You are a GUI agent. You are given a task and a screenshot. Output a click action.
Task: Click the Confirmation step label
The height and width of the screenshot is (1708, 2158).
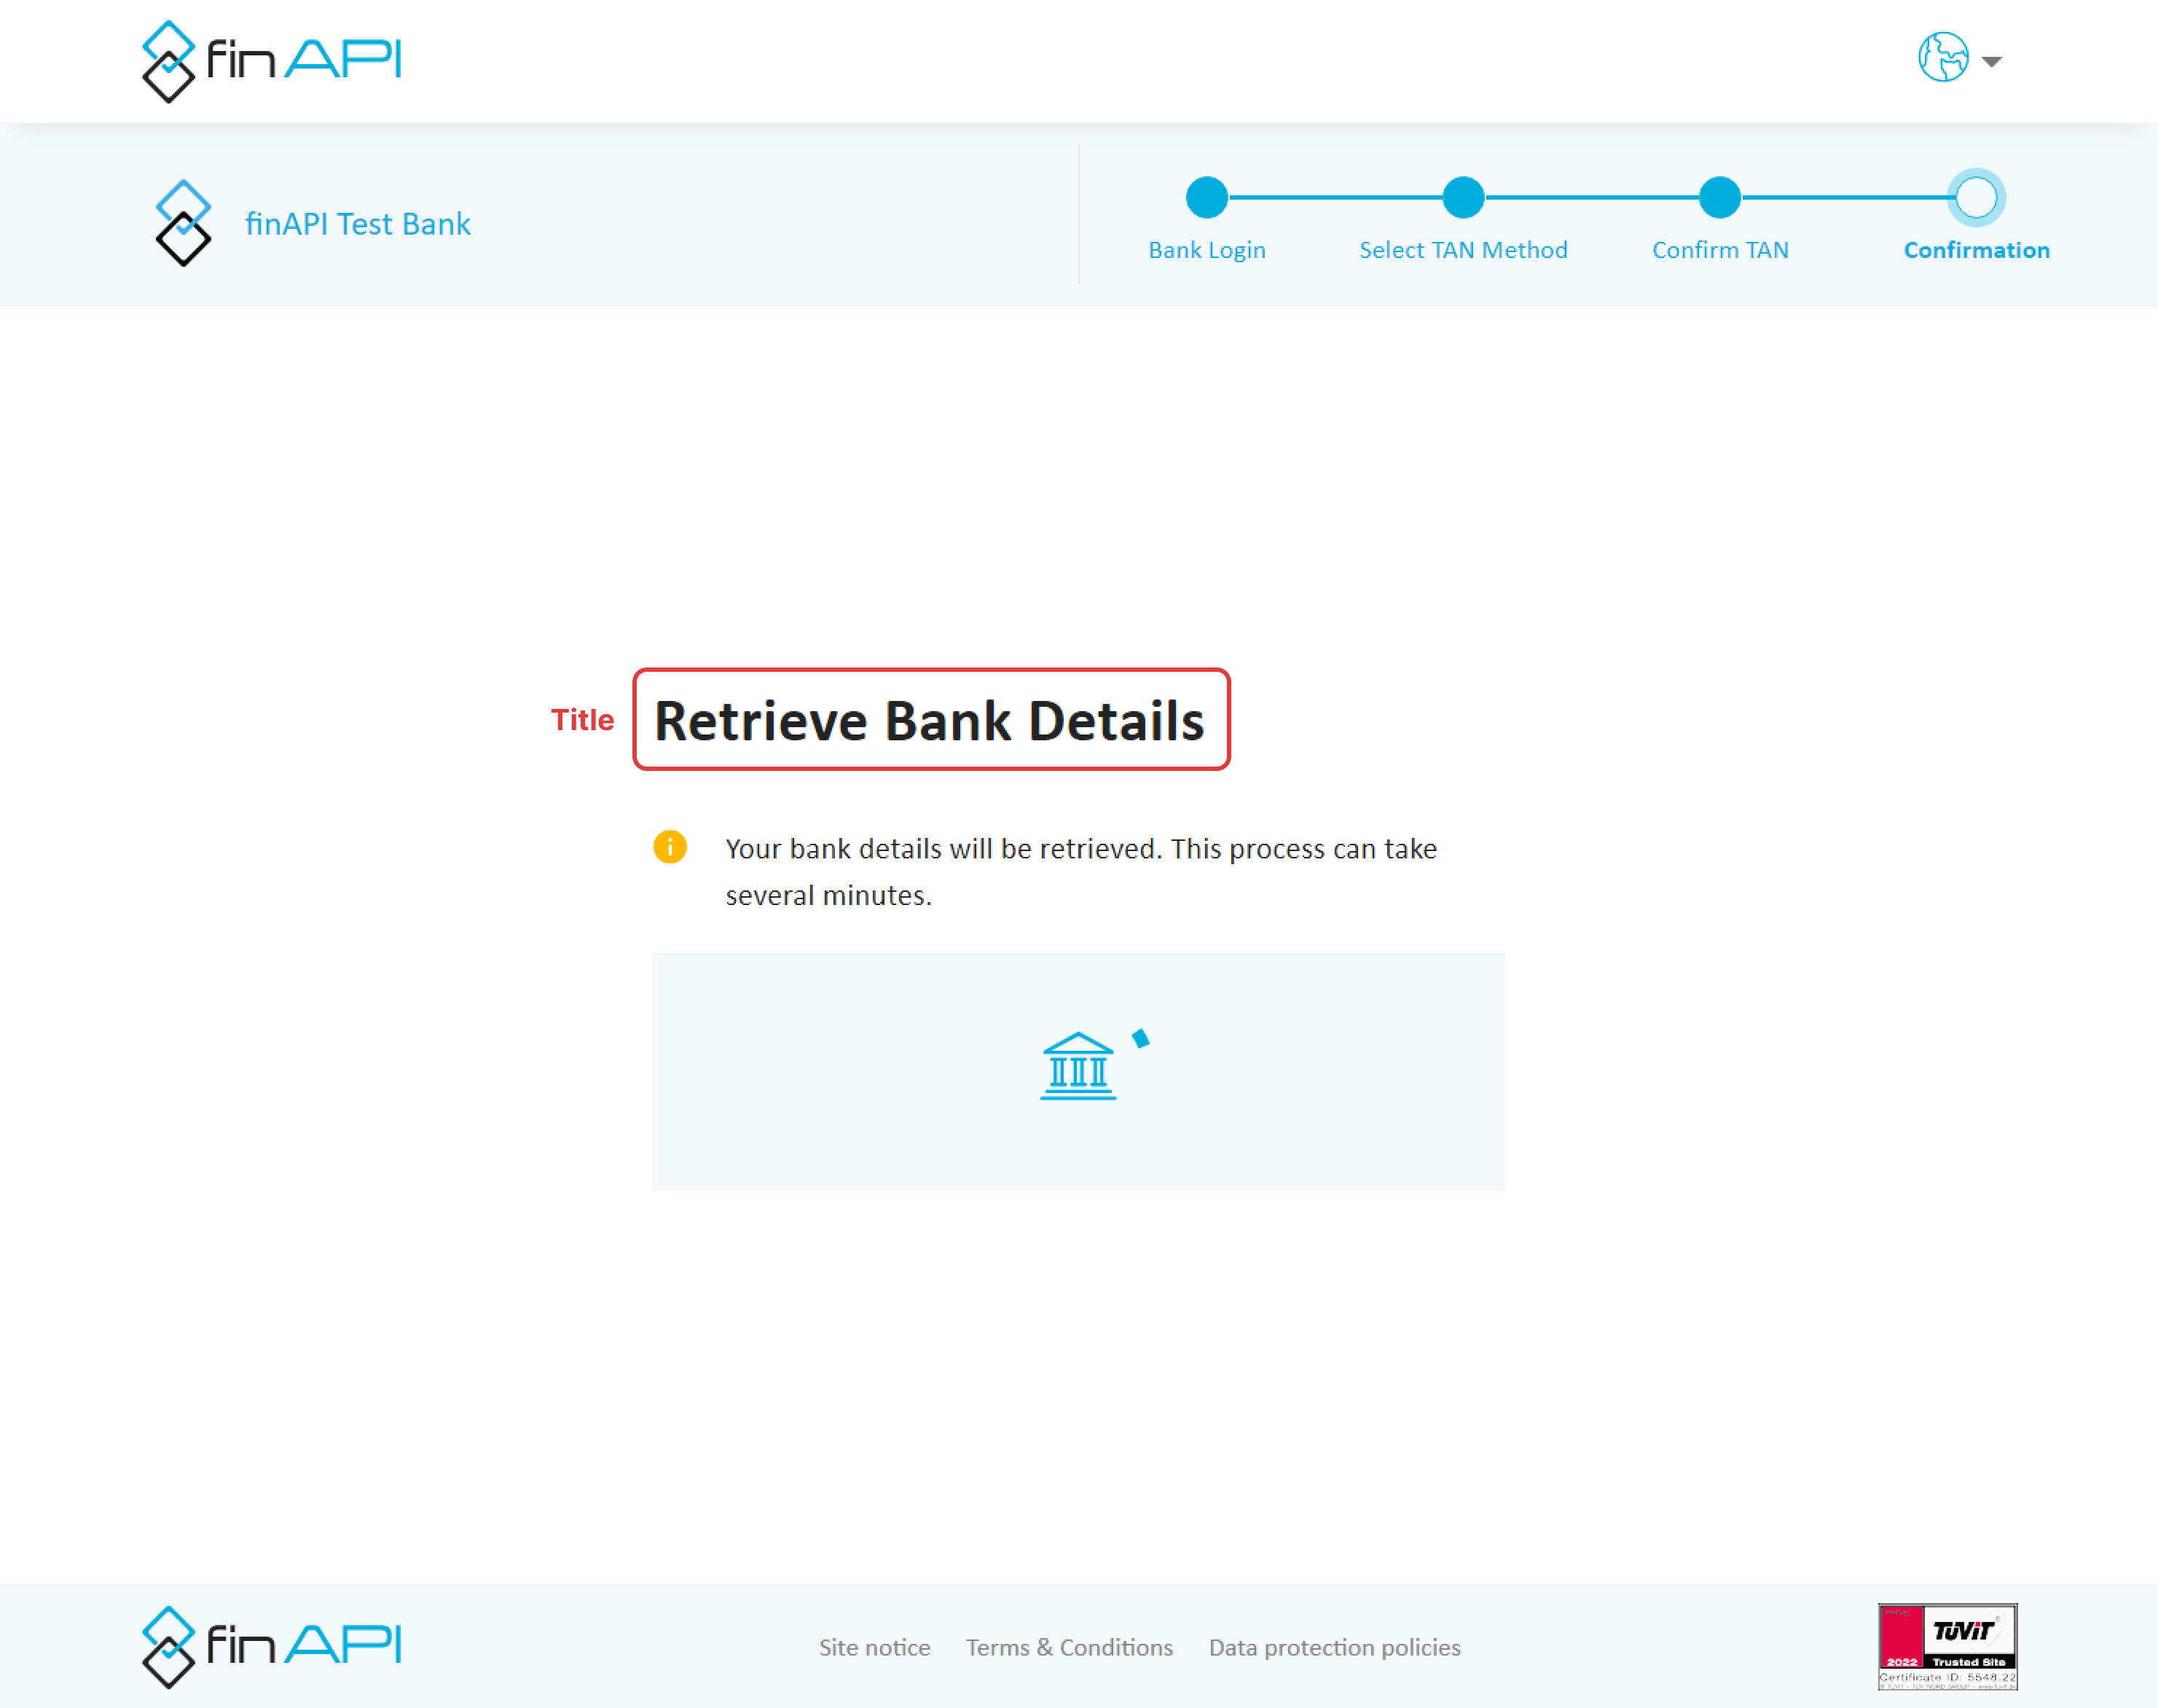tap(1975, 250)
